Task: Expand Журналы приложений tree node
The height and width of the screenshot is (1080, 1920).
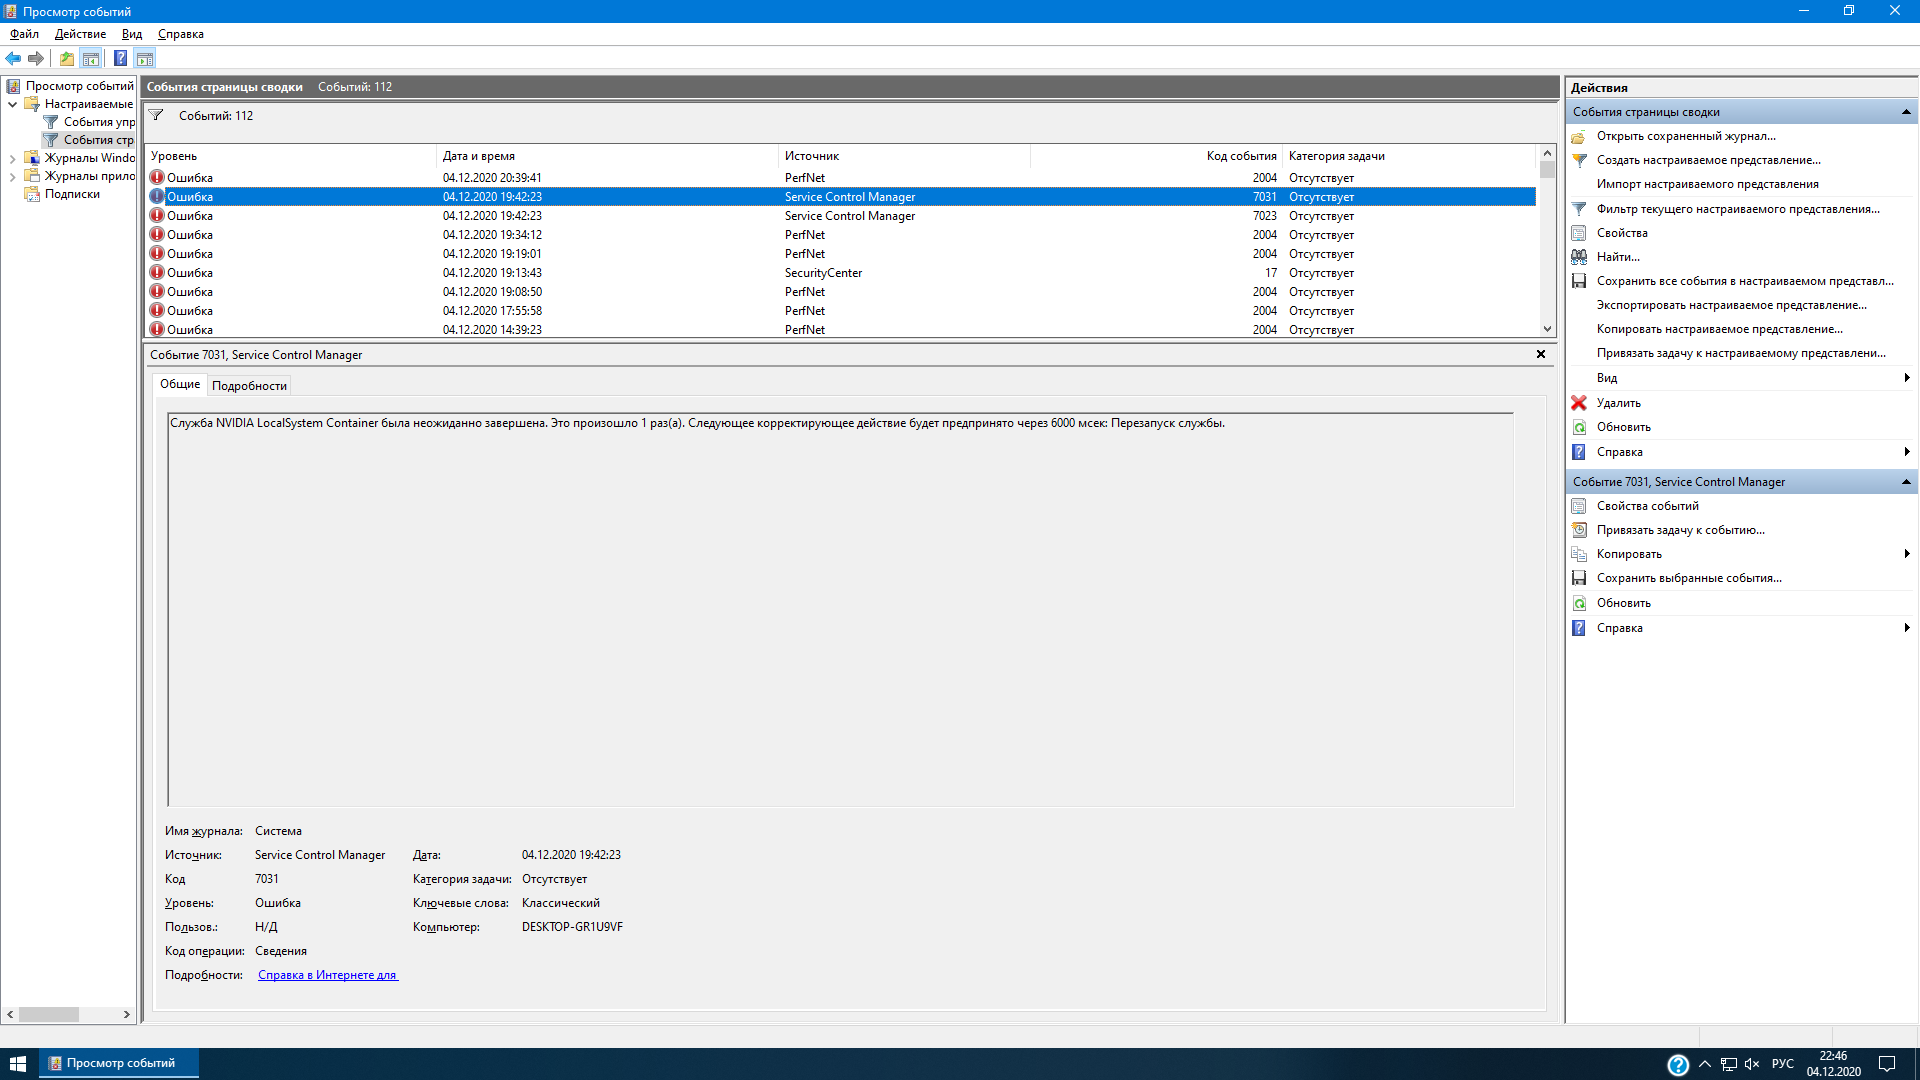Action: coord(15,175)
